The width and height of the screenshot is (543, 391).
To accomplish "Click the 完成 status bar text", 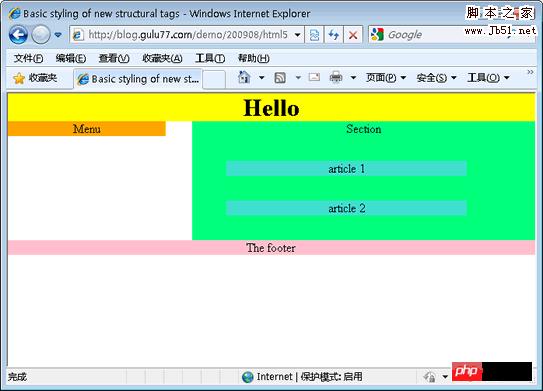I will tap(17, 377).
